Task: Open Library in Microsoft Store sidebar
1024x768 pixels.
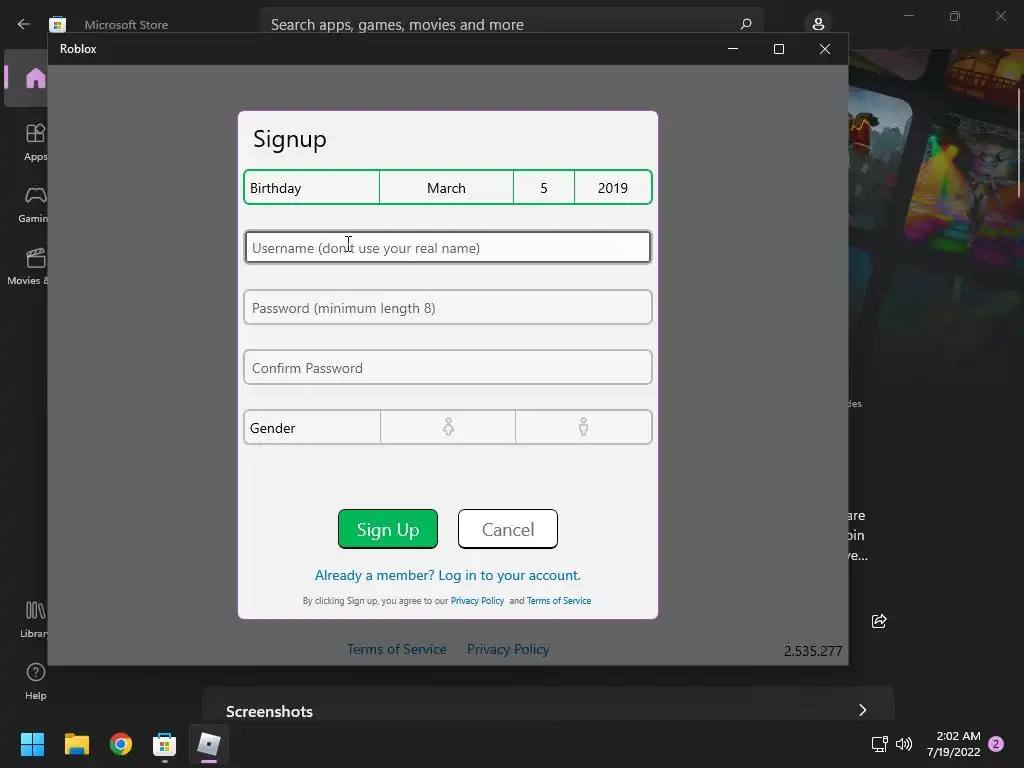Action: (x=34, y=619)
